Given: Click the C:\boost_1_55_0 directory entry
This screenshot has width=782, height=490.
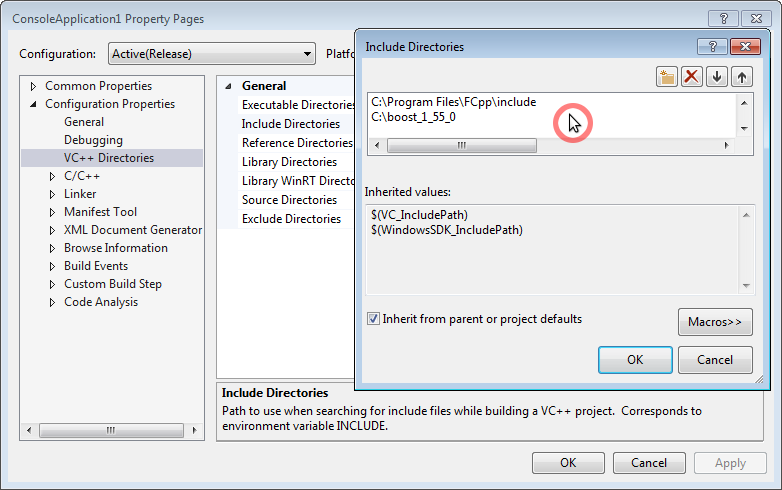Looking at the screenshot, I should [414, 117].
